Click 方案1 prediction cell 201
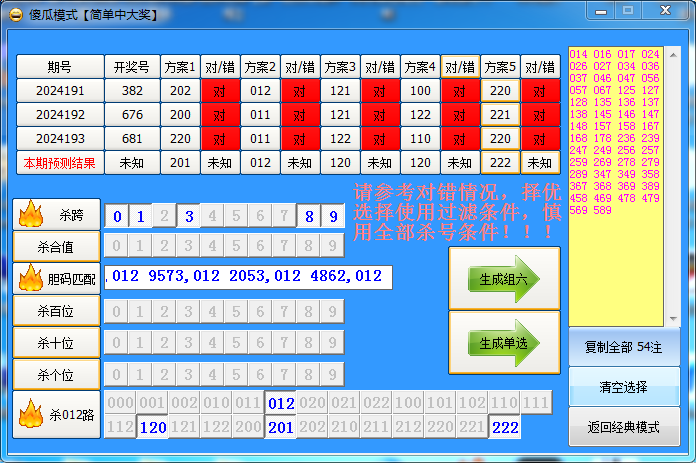The height and width of the screenshot is (463, 696). coord(180,162)
